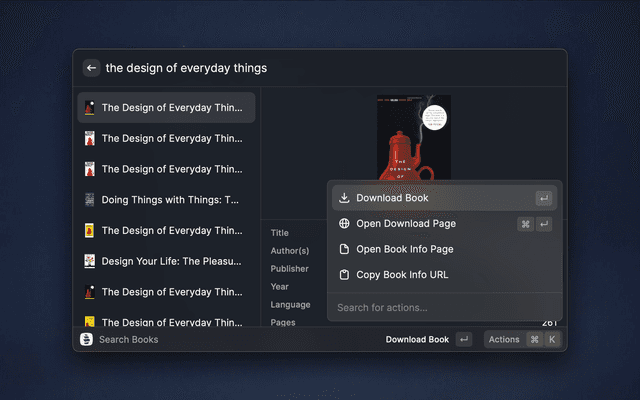The image size is (640, 400).
Task: Click the download icon next to Download Book
Action: pyautogui.click(x=344, y=198)
